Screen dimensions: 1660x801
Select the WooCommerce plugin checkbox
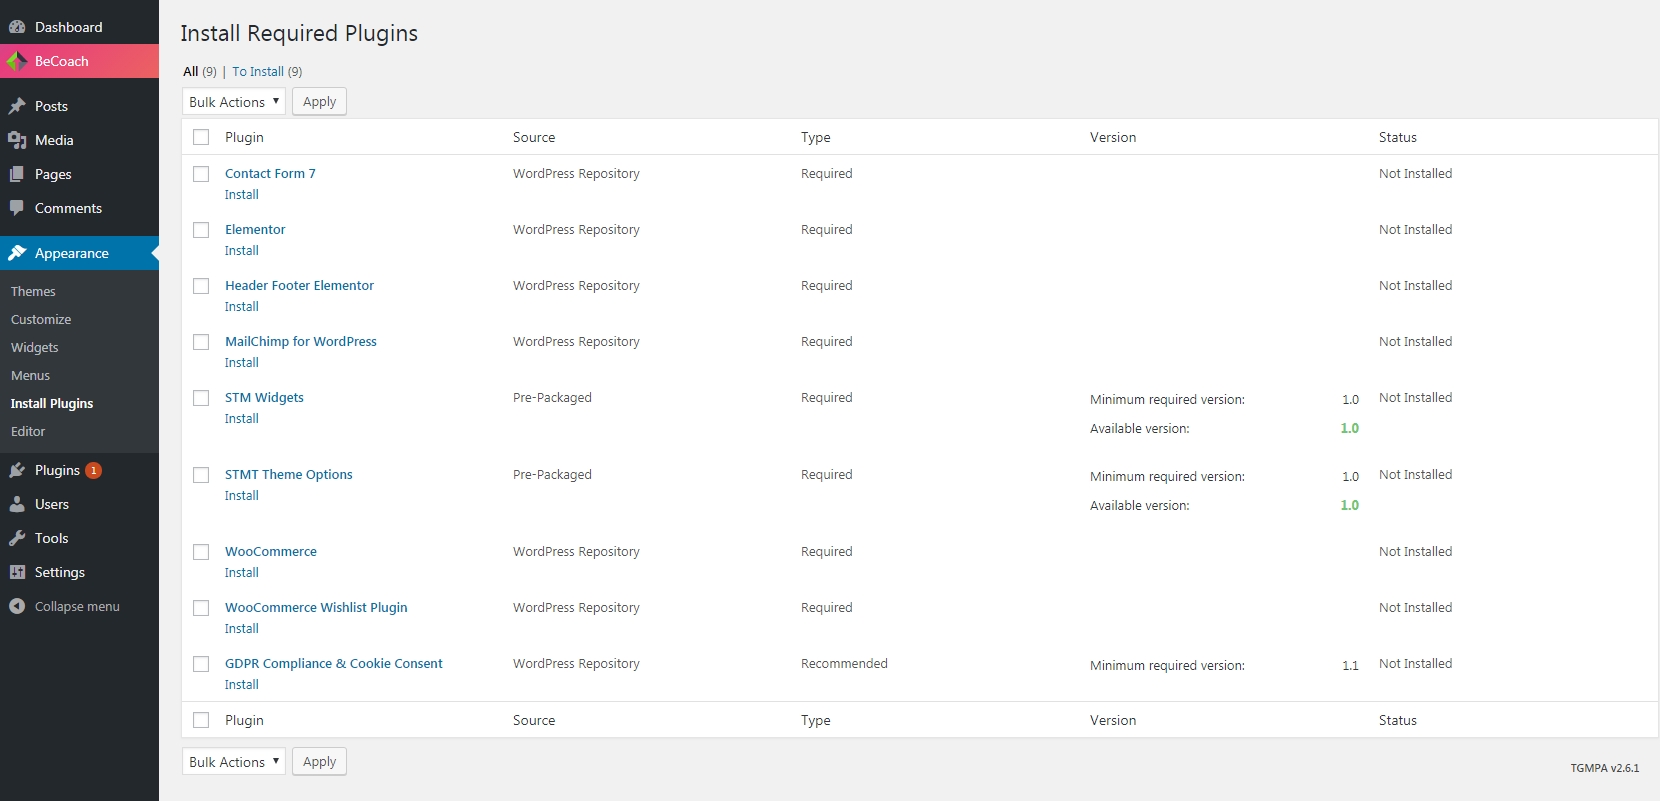201,552
